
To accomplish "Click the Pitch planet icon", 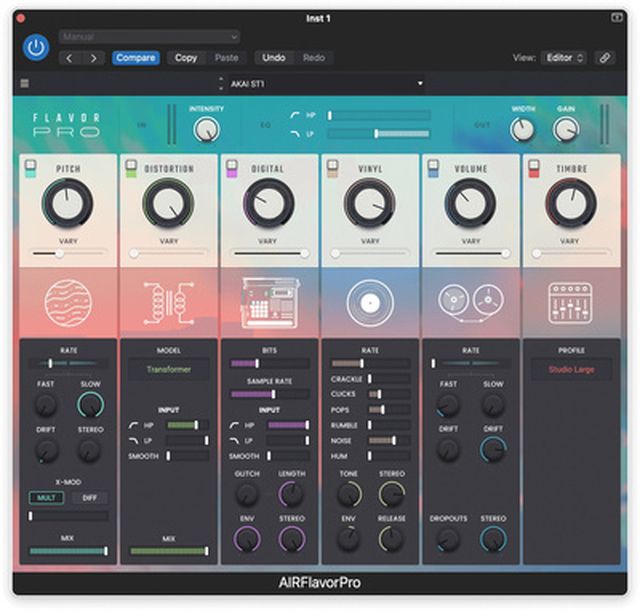I will click(x=68, y=302).
